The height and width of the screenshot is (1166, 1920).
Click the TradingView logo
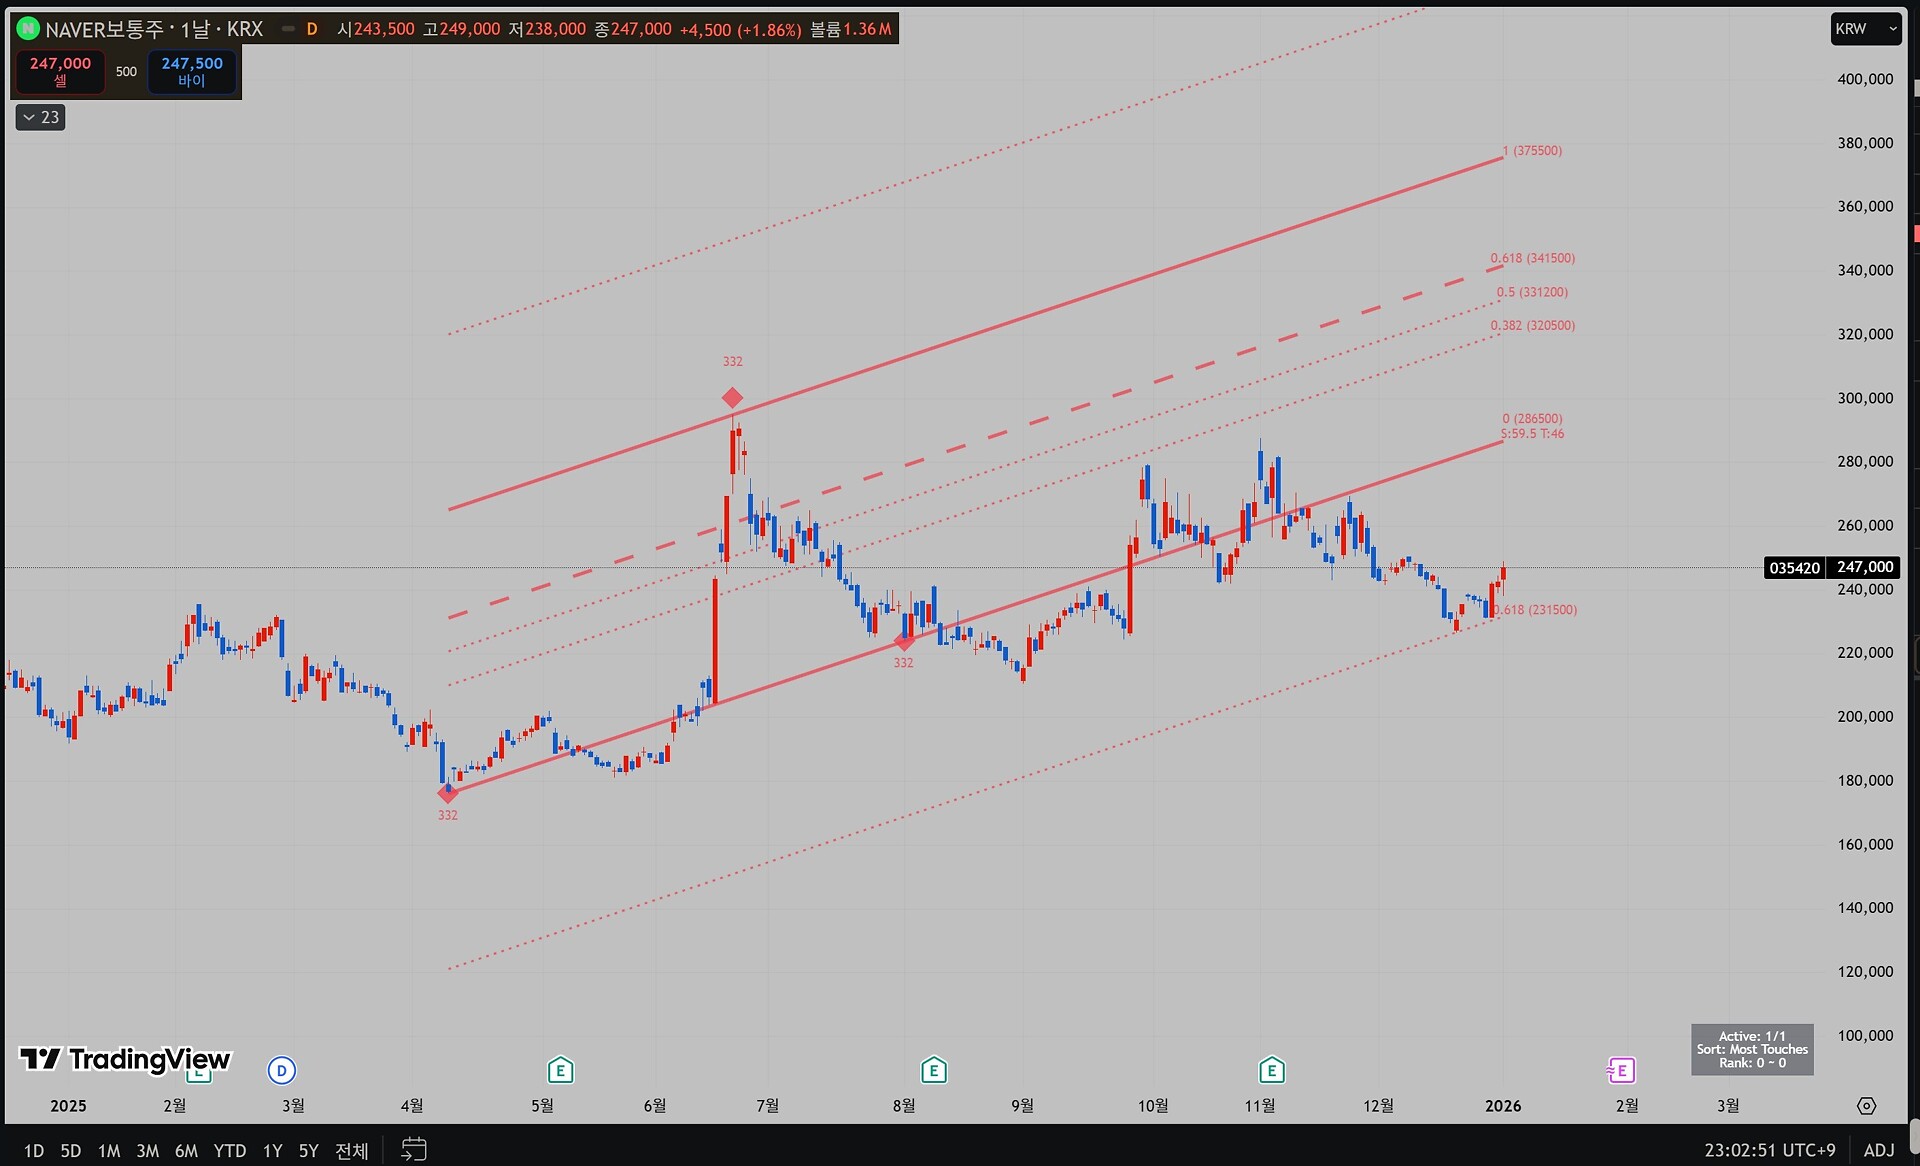125,1059
